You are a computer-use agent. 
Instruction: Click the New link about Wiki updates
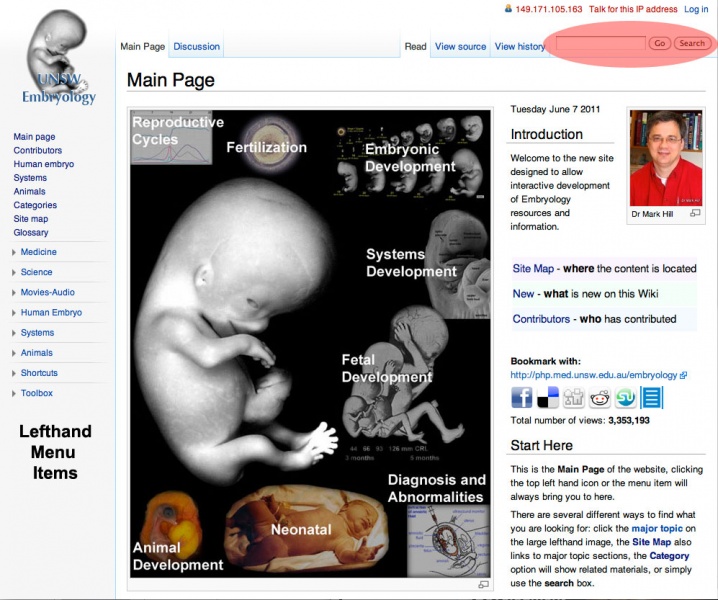[523, 294]
